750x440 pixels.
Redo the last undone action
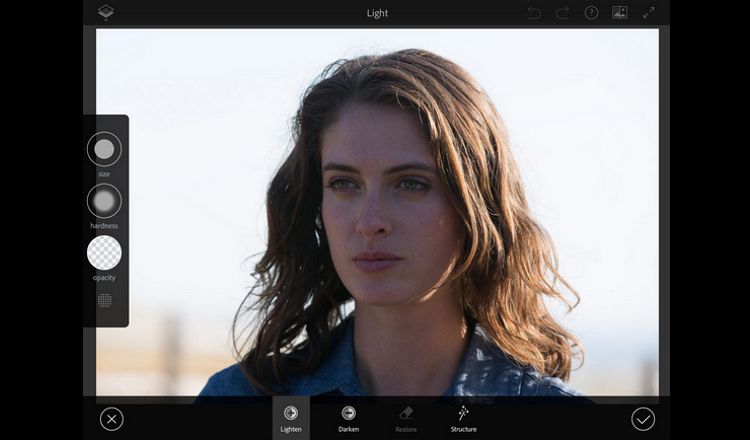[563, 12]
